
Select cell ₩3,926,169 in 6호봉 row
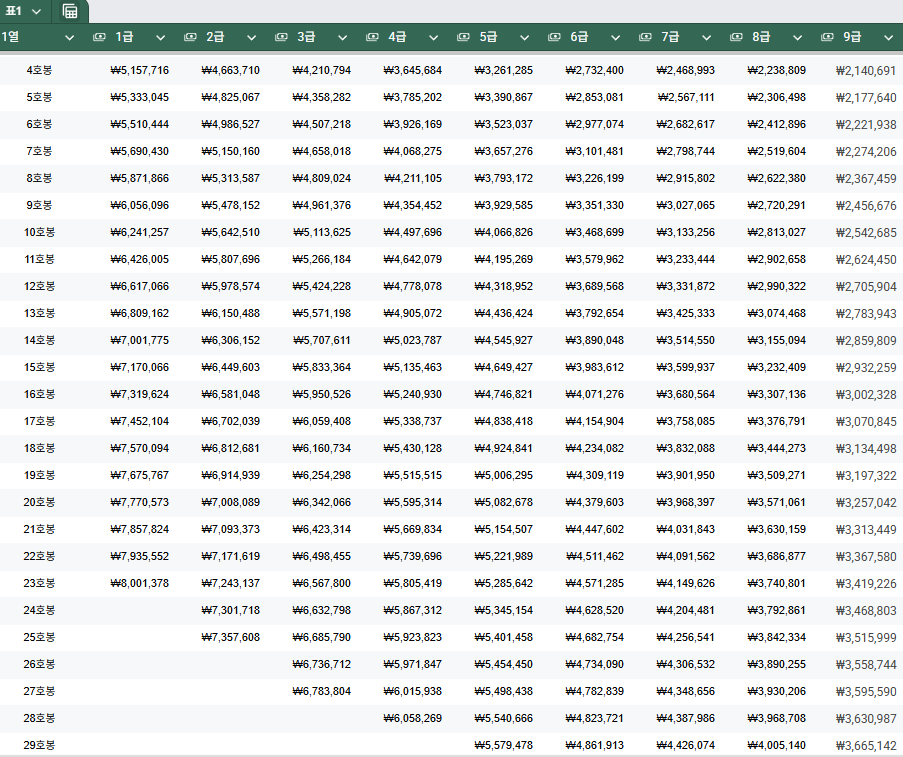point(413,124)
